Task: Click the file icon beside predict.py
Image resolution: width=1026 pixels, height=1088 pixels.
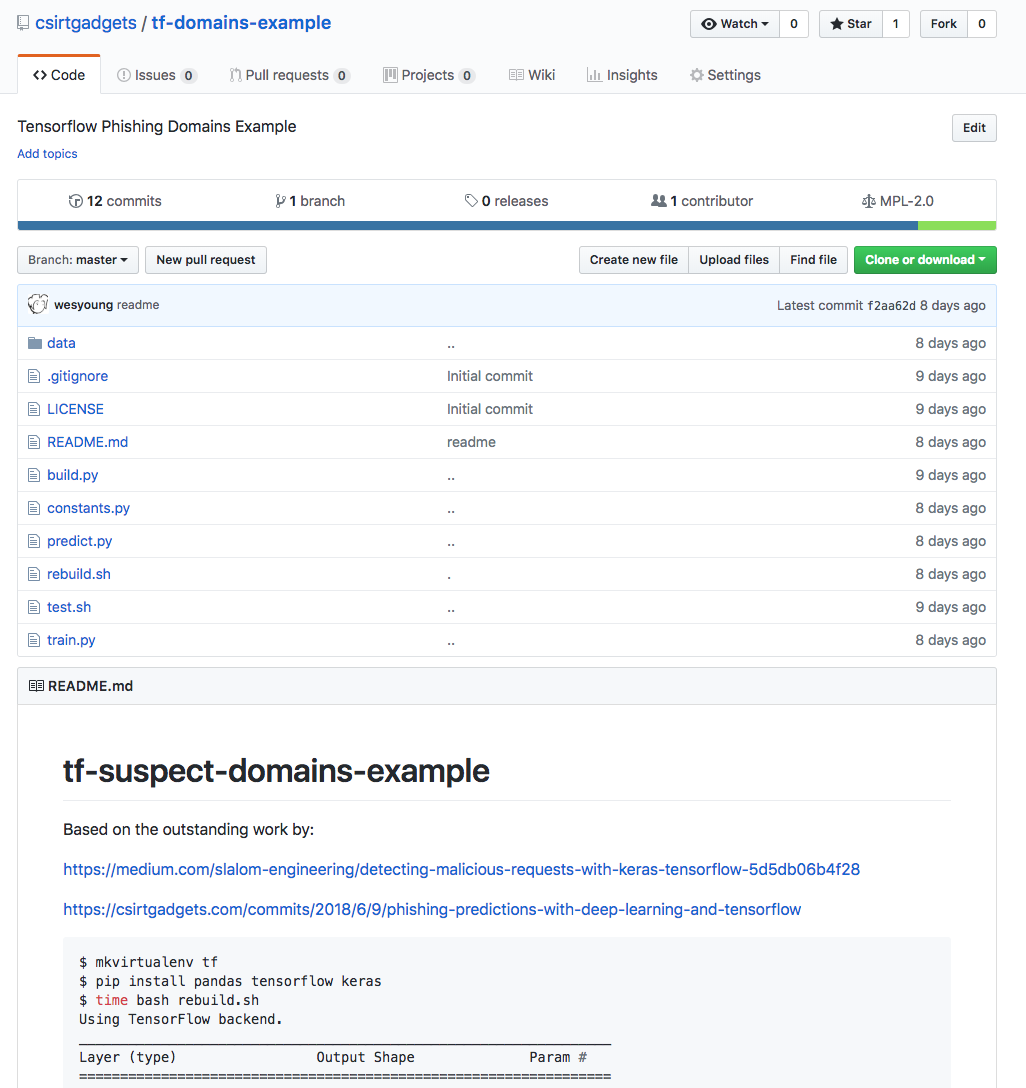Action: pyautogui.click(x=33, y=541)
